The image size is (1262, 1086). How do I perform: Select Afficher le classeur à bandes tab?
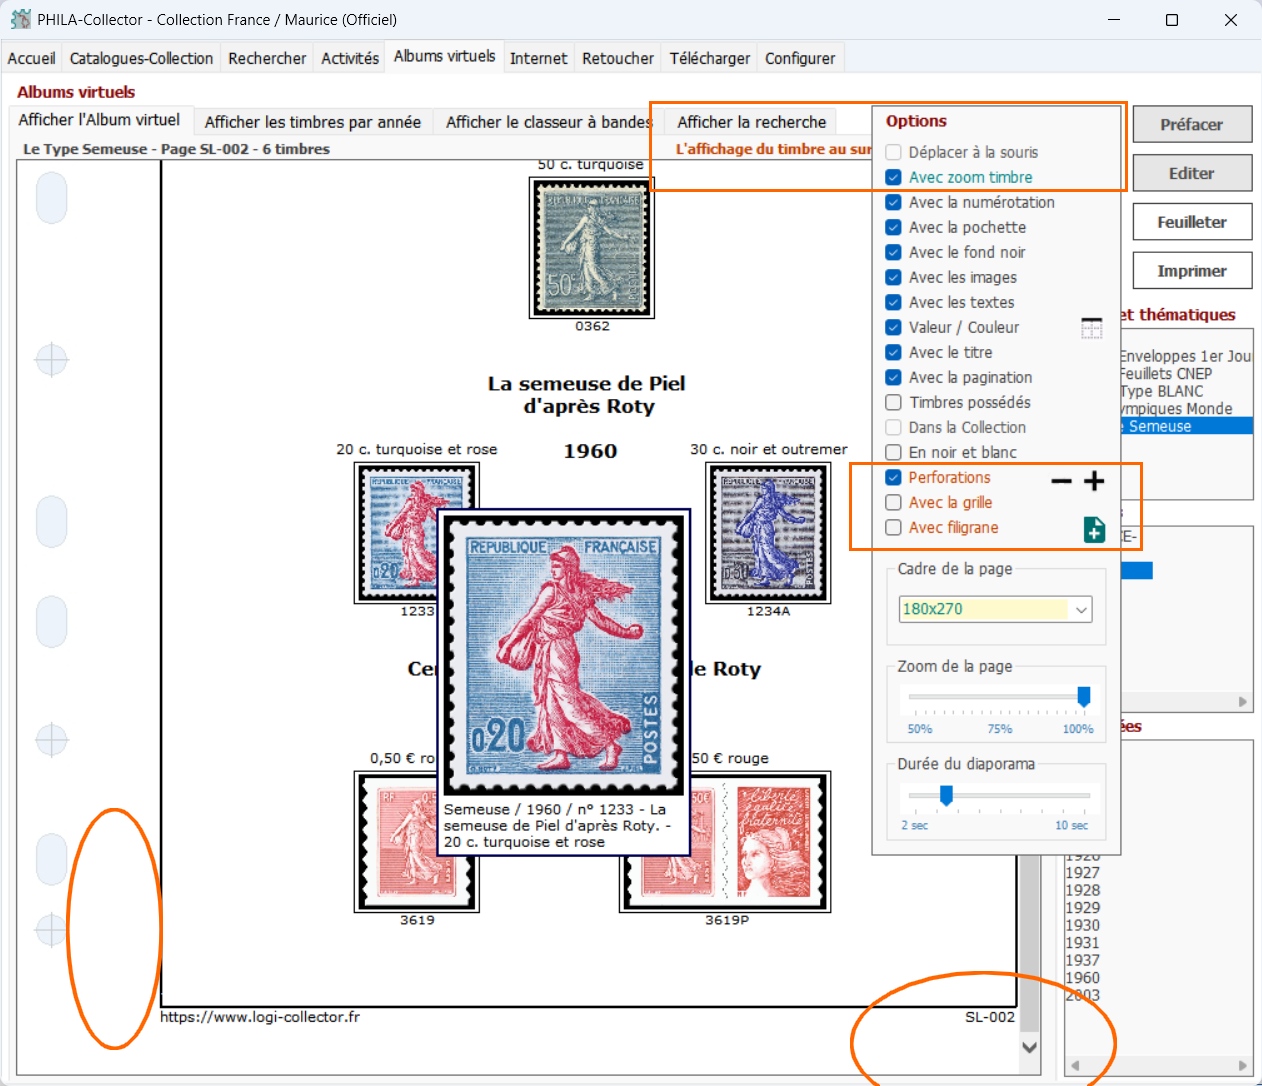pyautogui.click(x=549, y=122)
